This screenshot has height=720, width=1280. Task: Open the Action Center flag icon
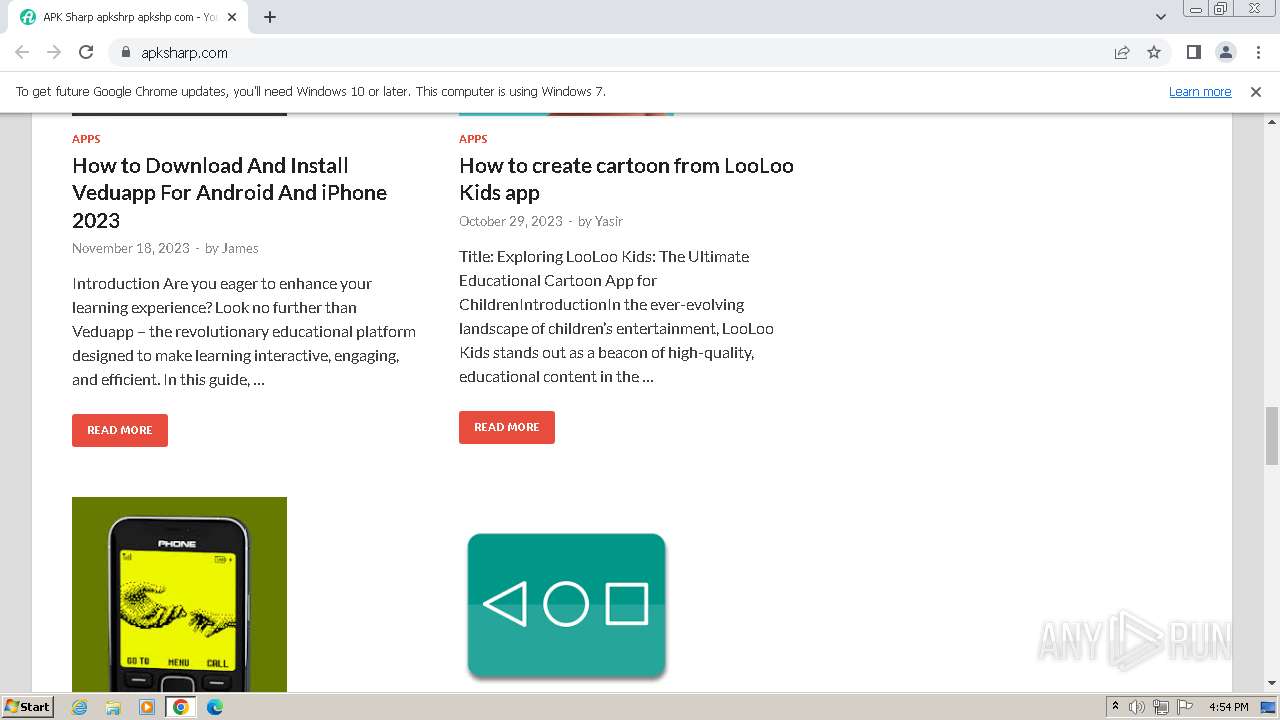(x=1185, y=707)
